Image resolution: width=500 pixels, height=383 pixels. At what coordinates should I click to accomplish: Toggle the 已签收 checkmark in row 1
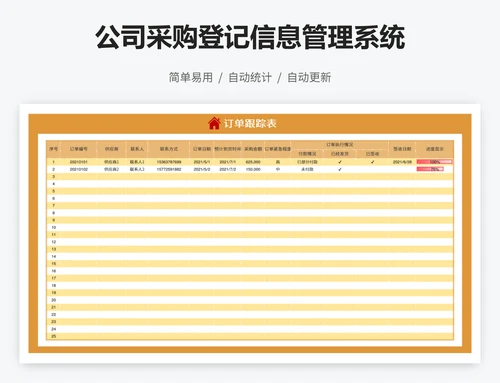point(372,162)
